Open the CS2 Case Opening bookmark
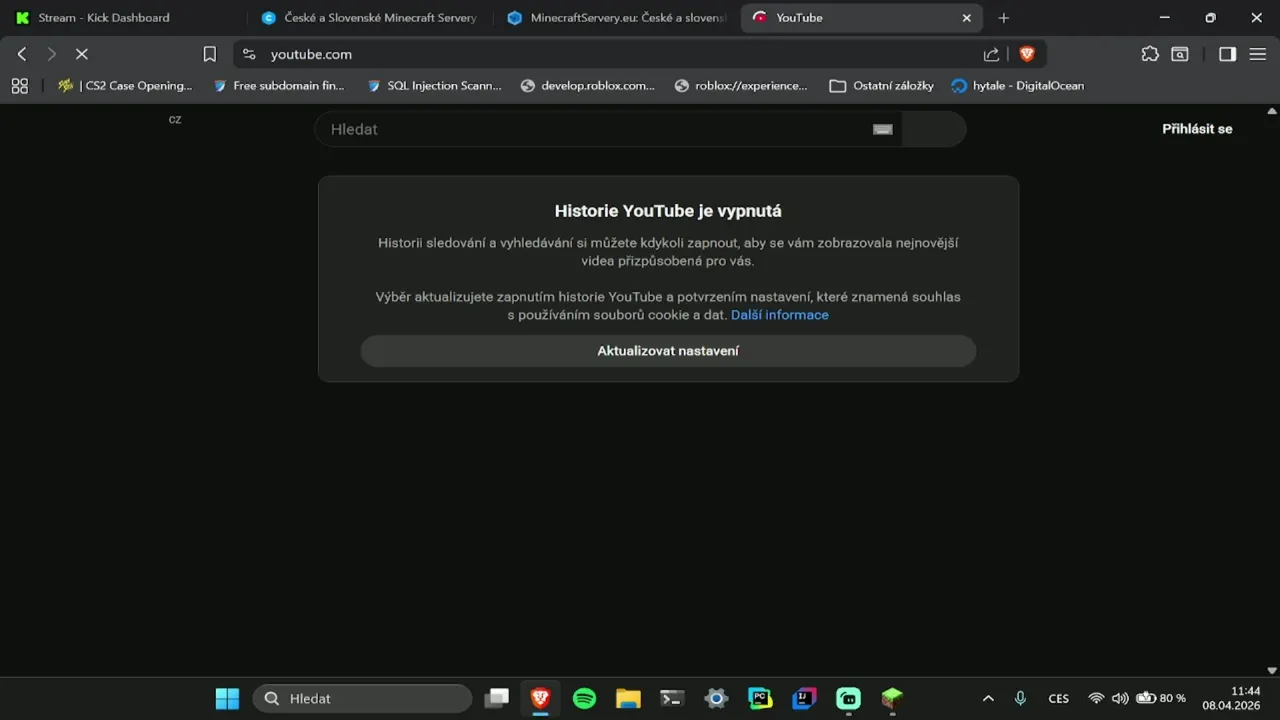Viewport: 1280px width, 720px height. point(125,86)
